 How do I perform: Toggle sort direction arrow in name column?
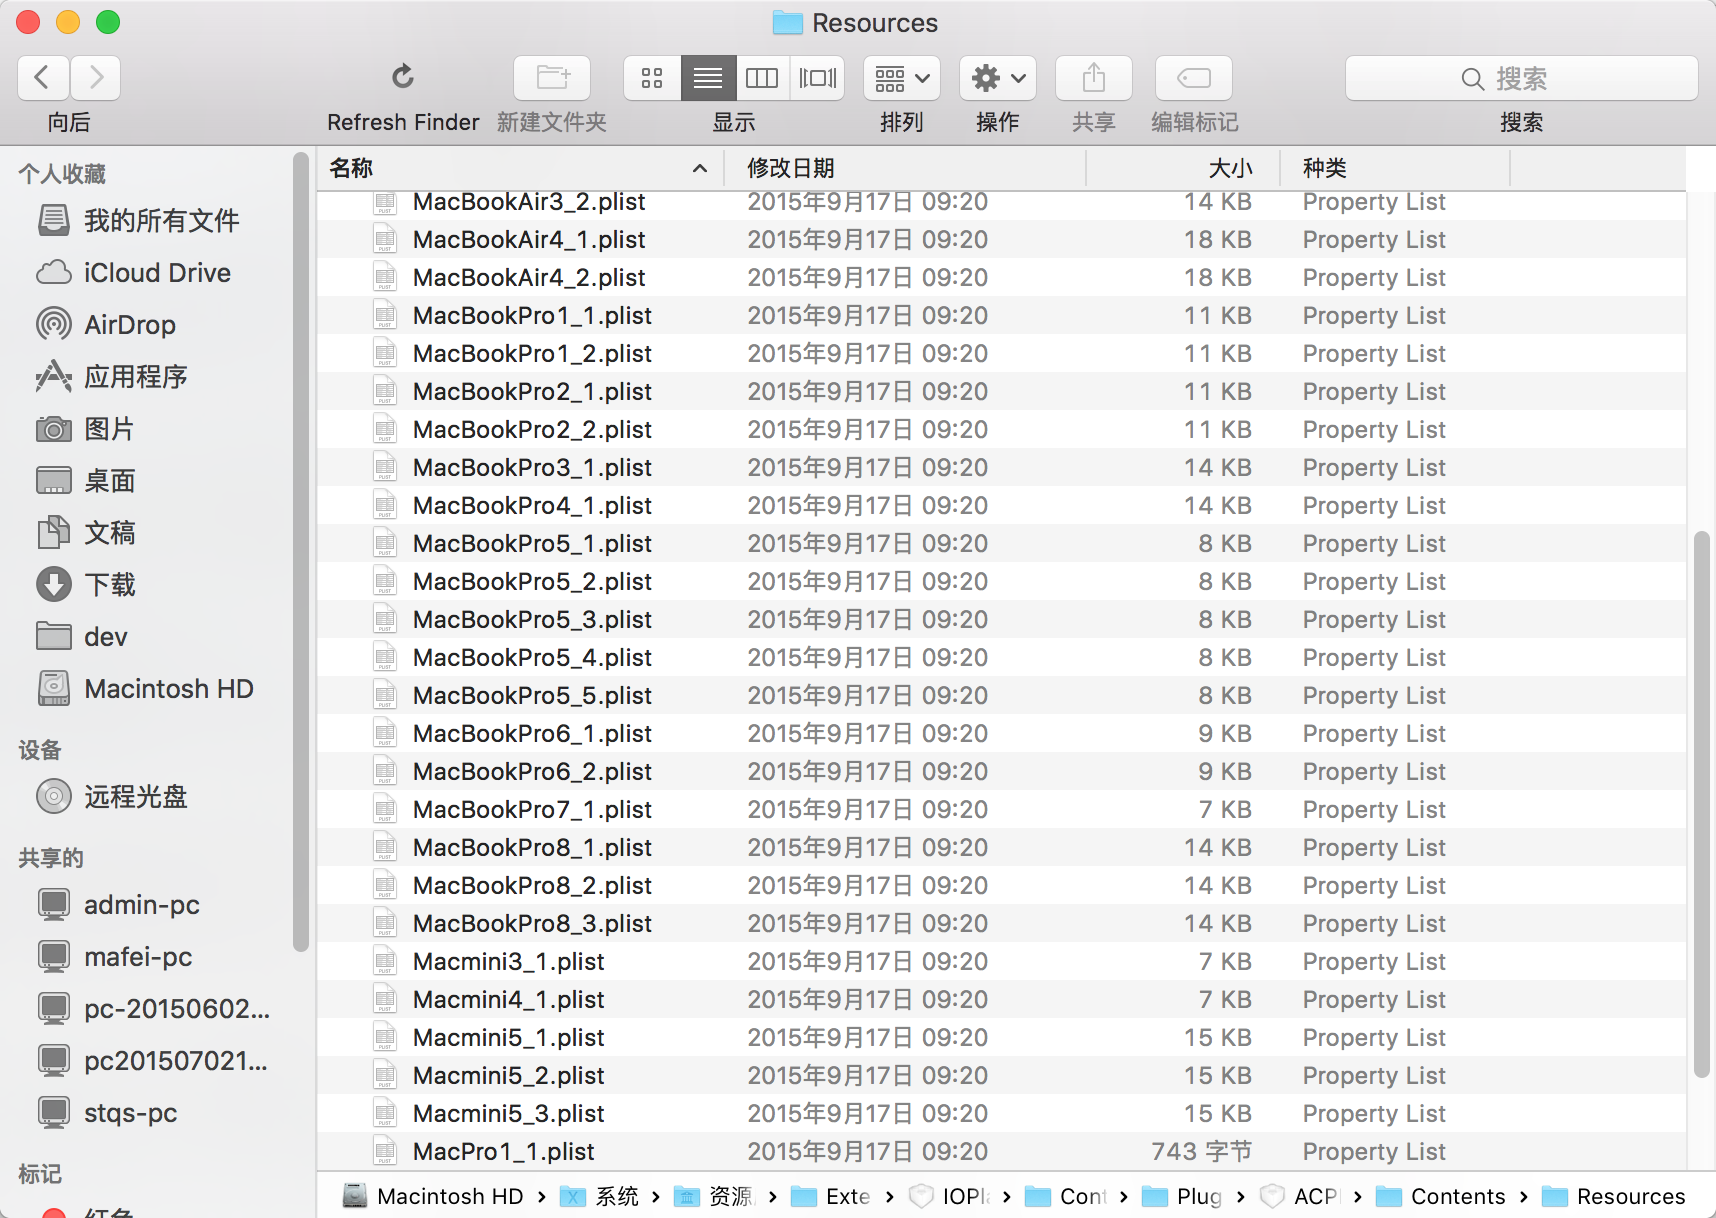[x=700, y=168]
